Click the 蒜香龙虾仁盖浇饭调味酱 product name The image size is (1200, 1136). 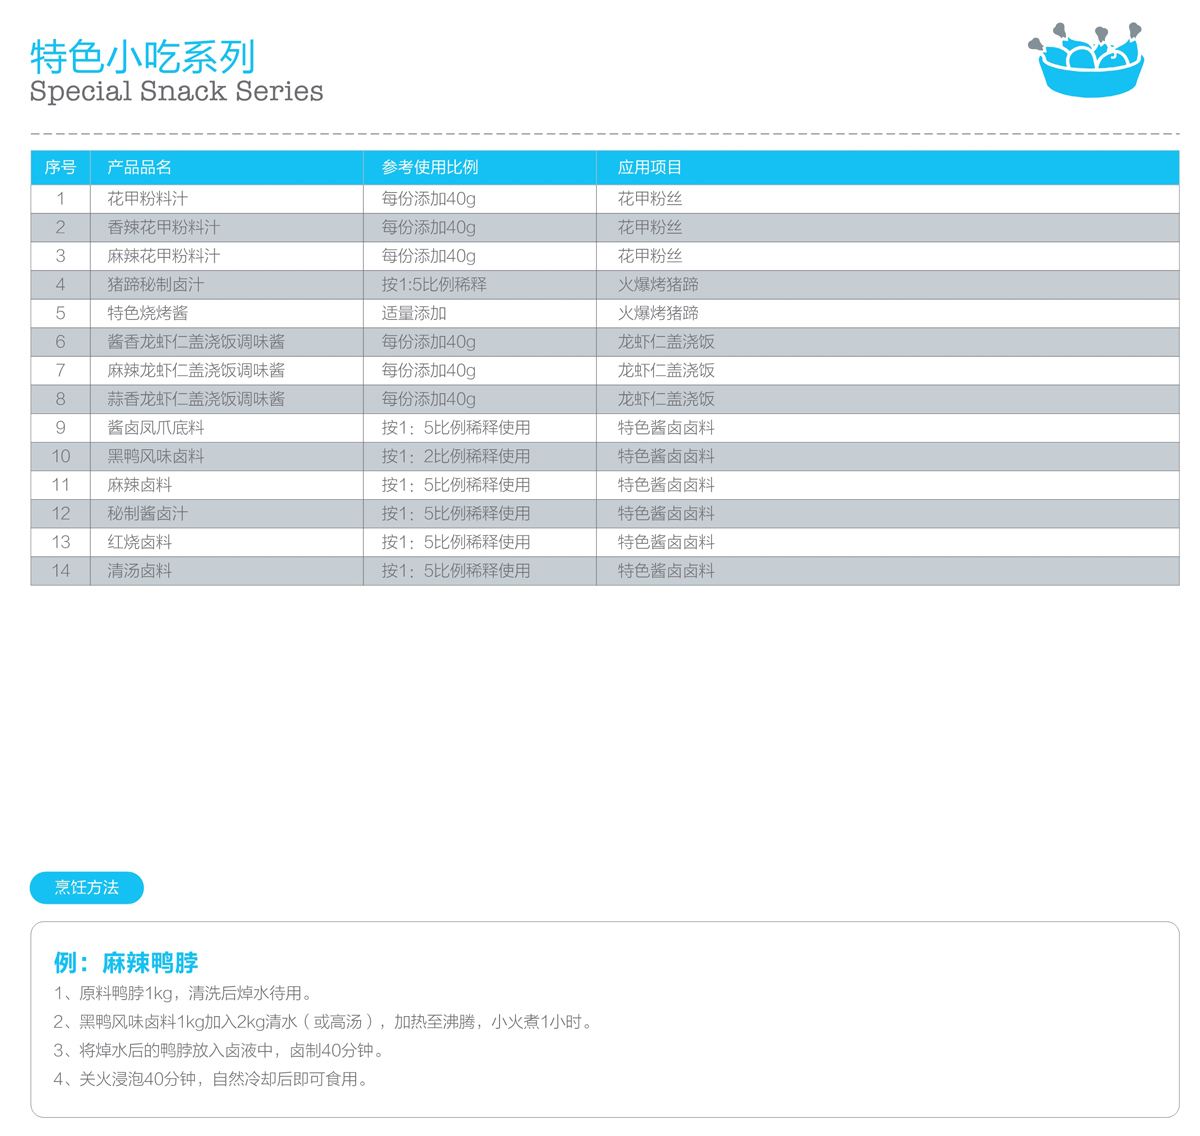tap(196, 399)
